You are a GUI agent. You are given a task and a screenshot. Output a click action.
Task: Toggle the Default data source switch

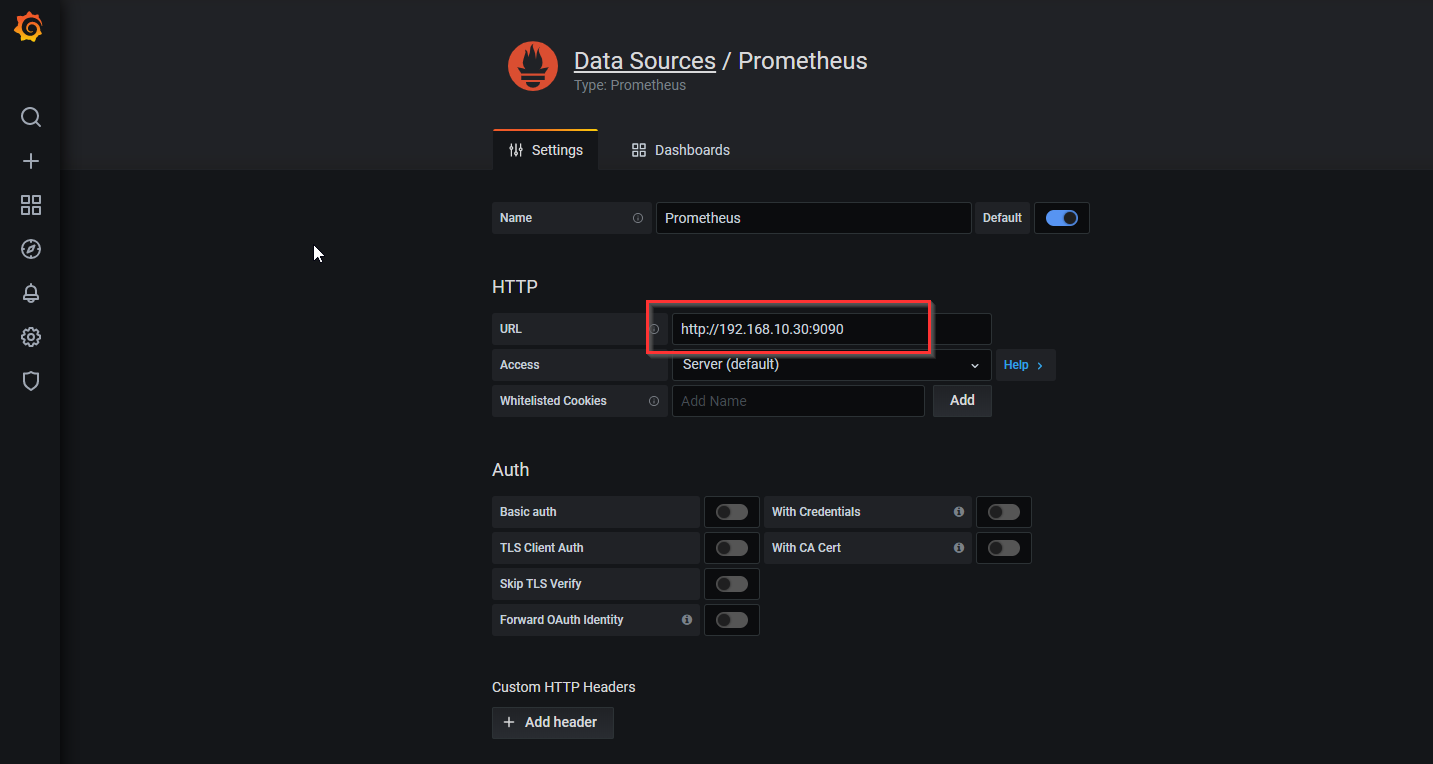[x=1062, y=218]
